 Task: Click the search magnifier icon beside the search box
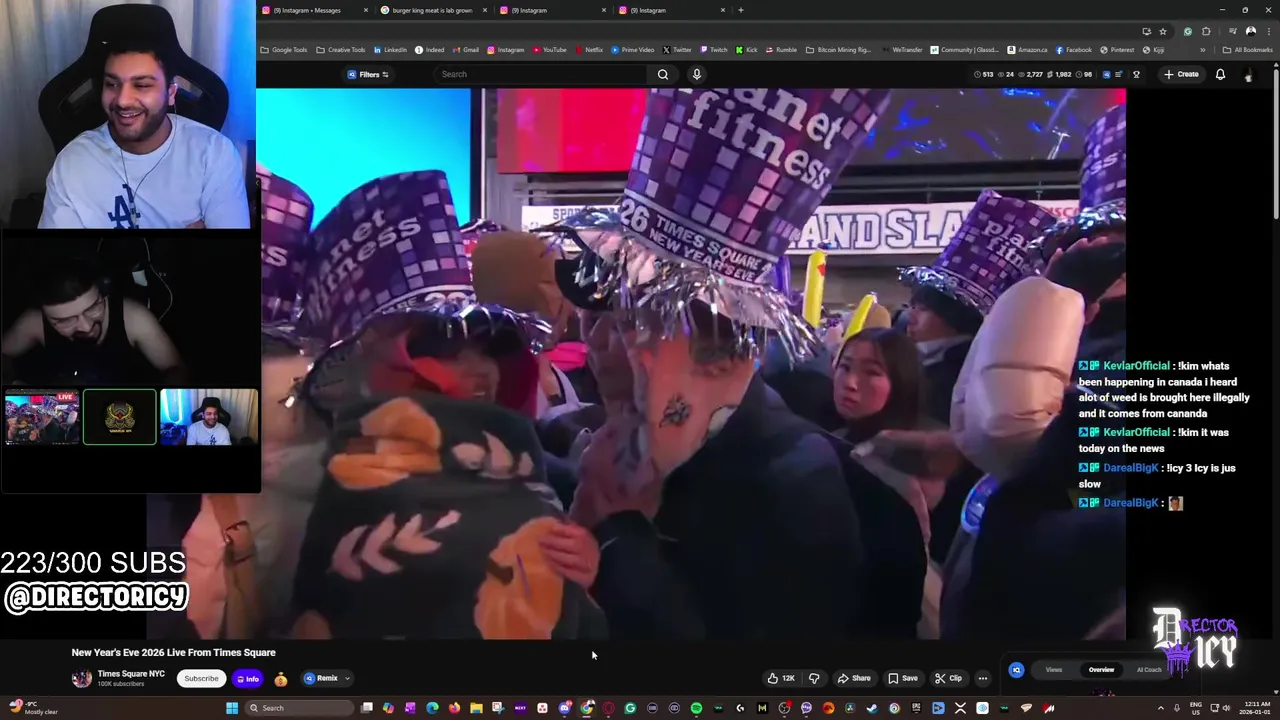coord(662,74)
